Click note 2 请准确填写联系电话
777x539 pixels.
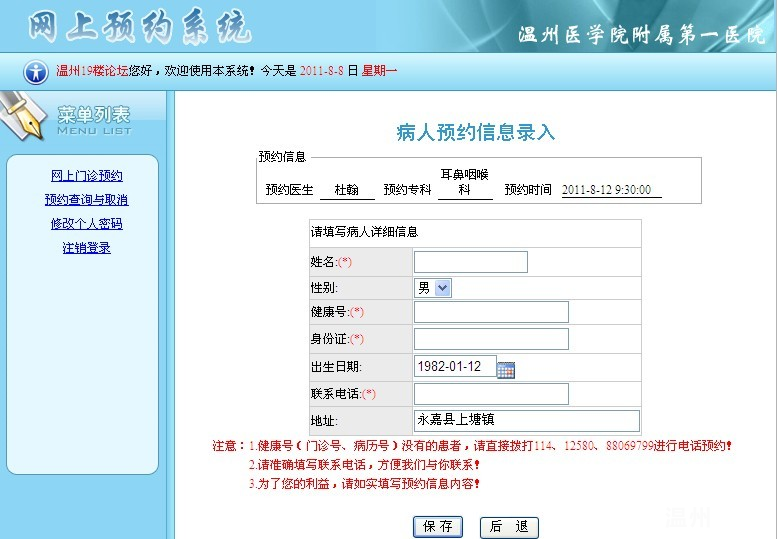[364, 465]
